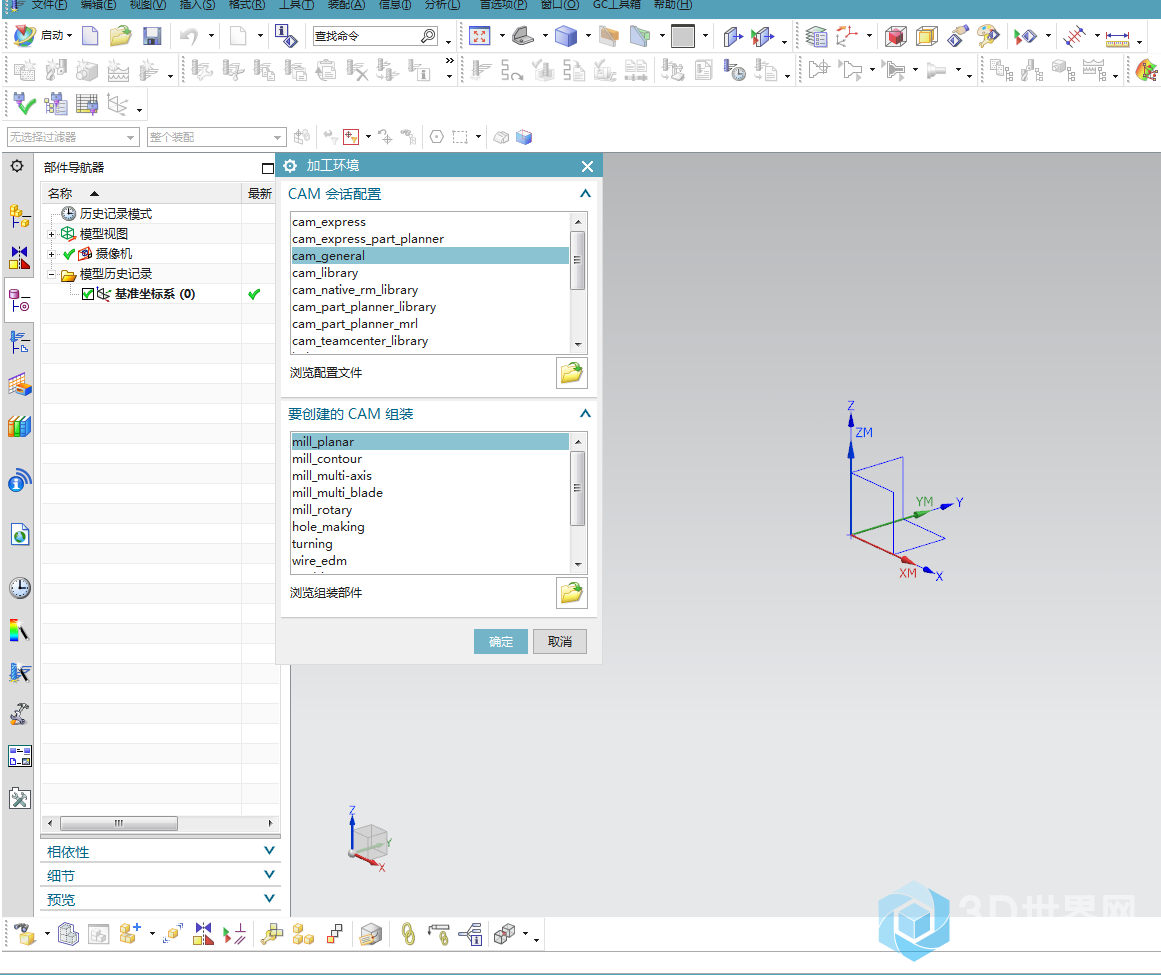Click the assembly constraints wrench icon in bottom toolbar
The image size is (1161, 975).
272,934
